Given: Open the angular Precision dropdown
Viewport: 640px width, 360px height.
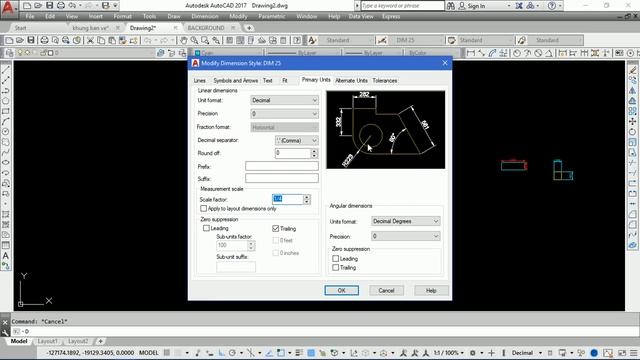Looking at the screenshot, I should pyautogui.click(x=405, y=236).
